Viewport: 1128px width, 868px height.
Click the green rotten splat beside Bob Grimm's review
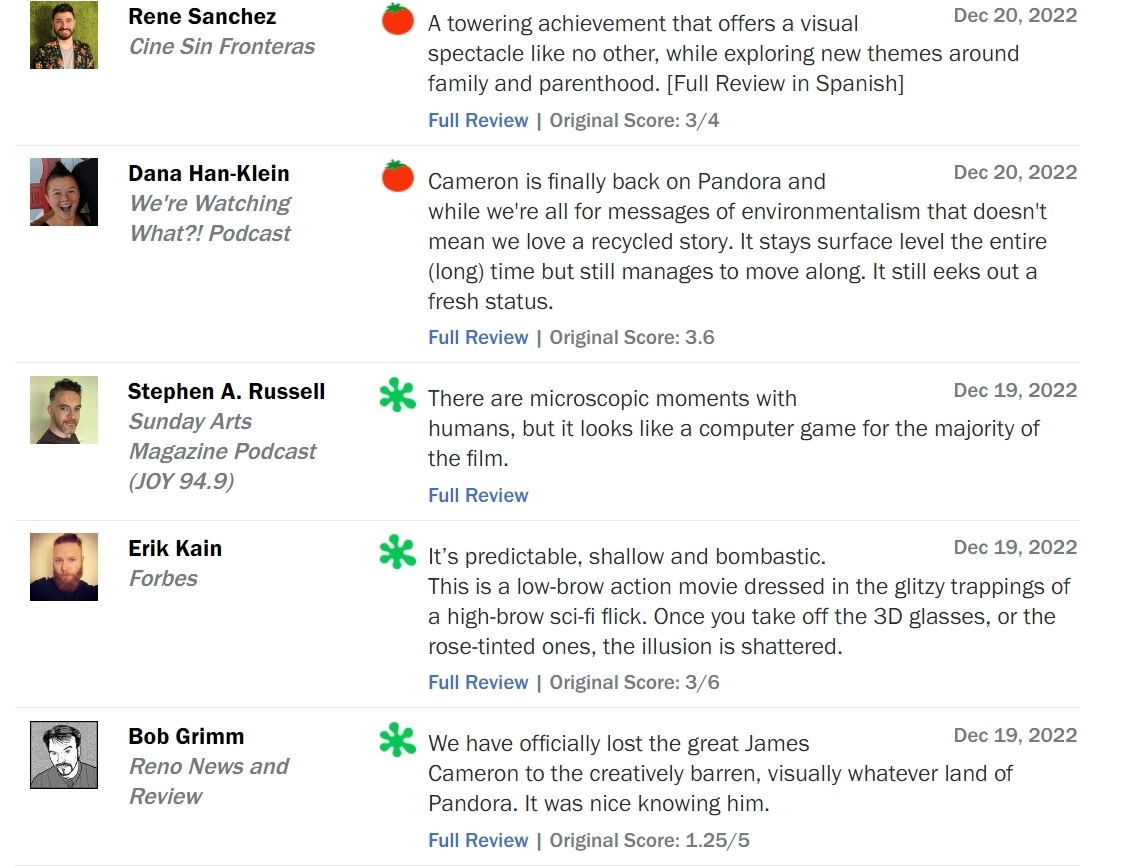point(398,740)
